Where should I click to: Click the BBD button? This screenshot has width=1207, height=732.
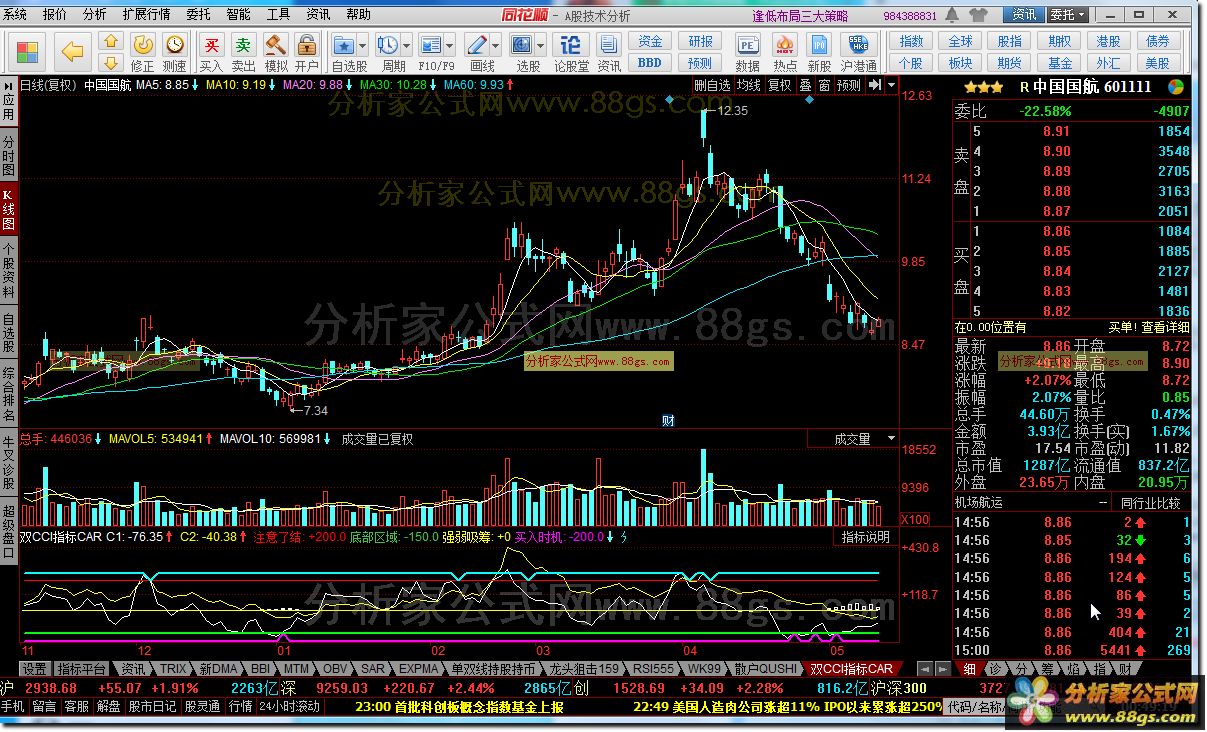click(x=650, y=62)
